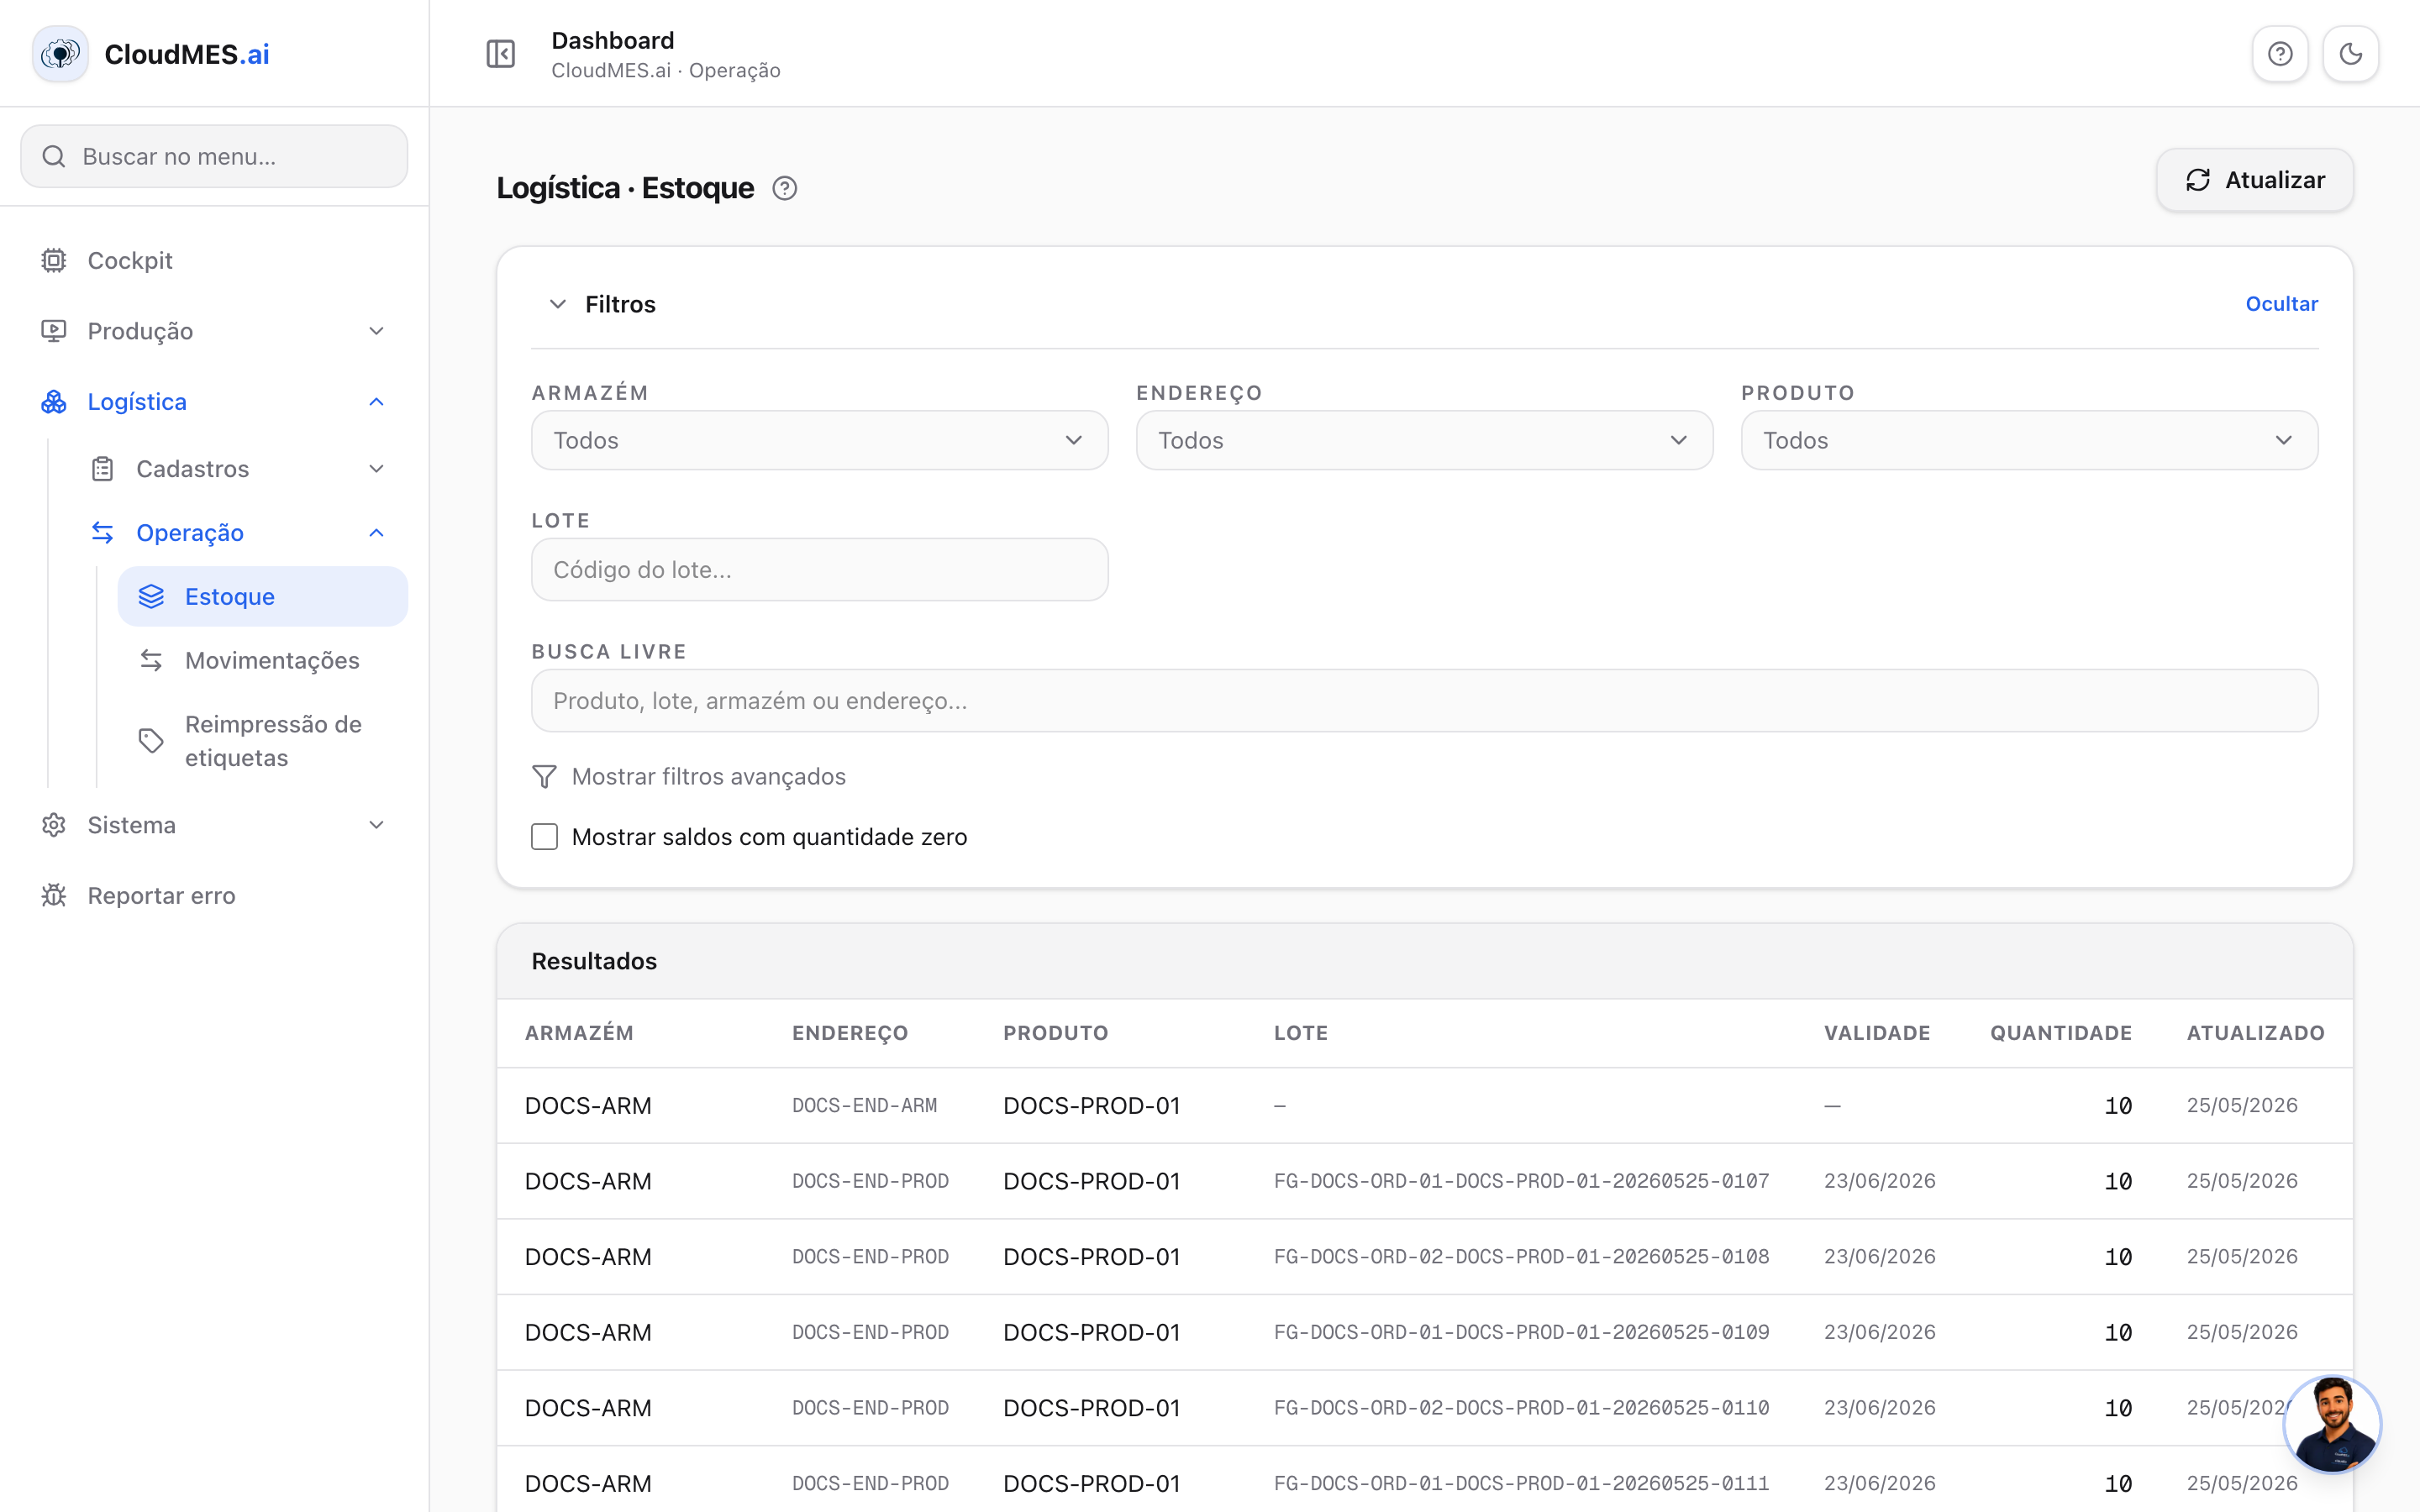Click the Resultados heading
The width and height of the screenshot is (2420, 1512).
click(594, 961)
